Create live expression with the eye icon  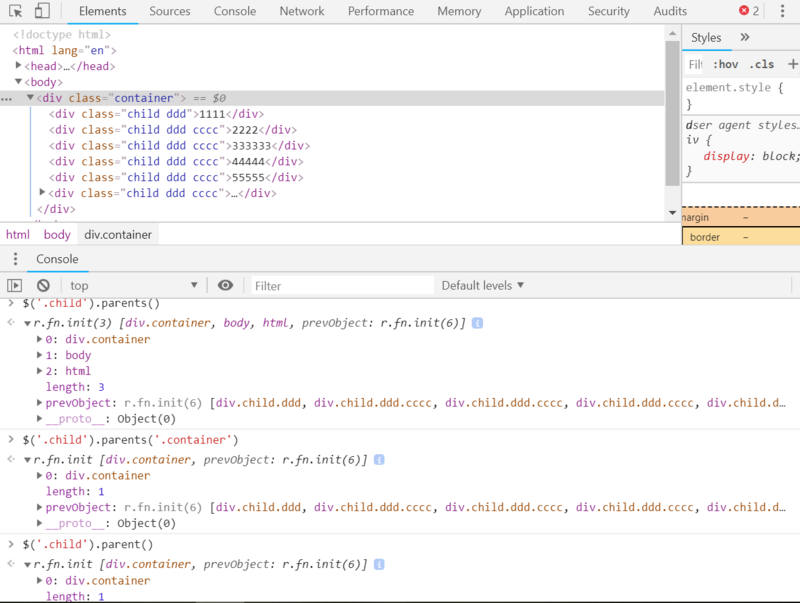(x=225, y=285)
